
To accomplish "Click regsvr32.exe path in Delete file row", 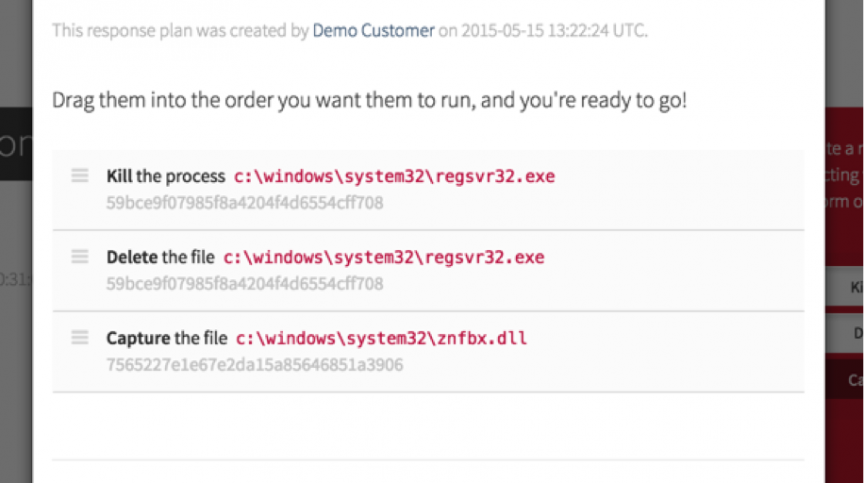I will pos(383,257).
